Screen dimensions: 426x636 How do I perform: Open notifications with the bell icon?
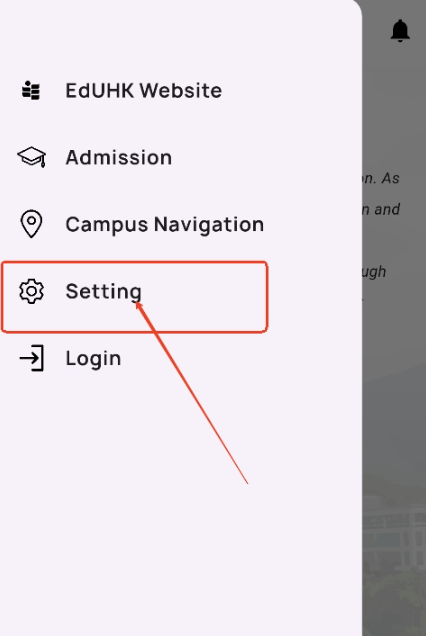tap(400, 30)
